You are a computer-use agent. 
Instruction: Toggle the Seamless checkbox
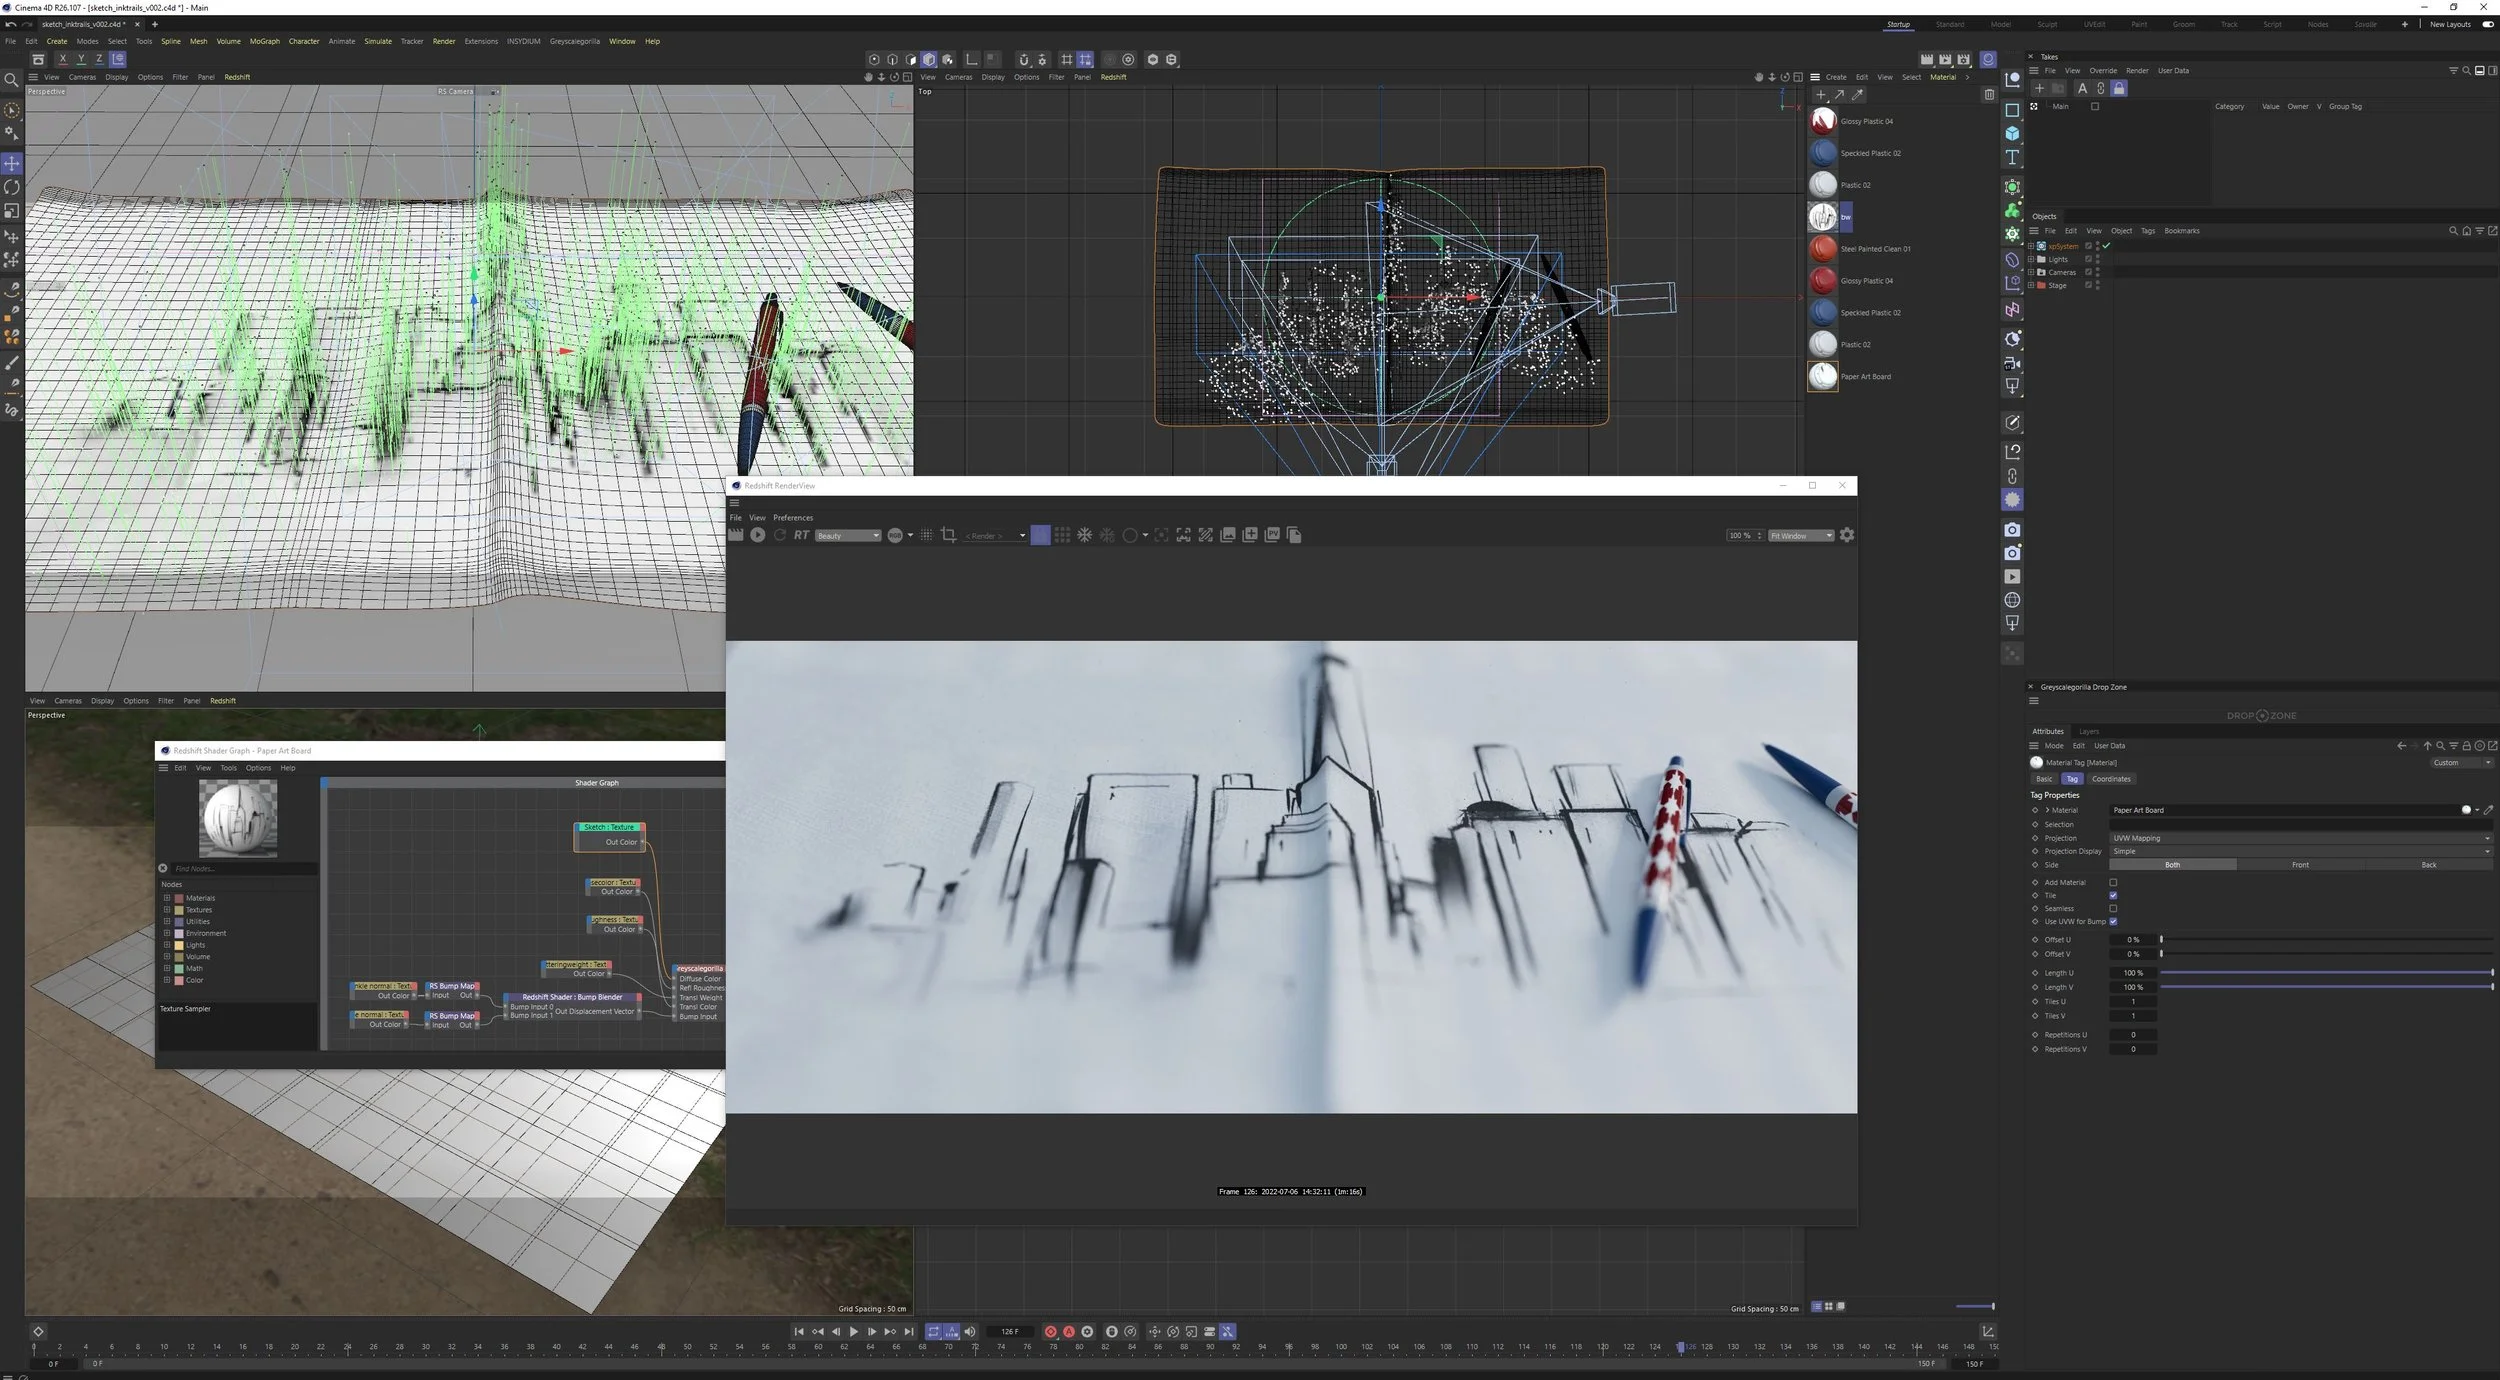coord(2113,908)
